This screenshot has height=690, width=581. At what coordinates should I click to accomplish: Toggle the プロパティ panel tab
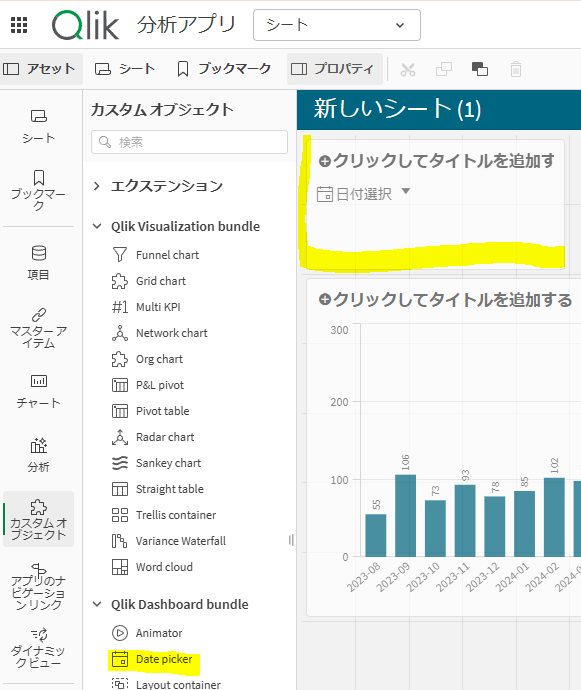(335, 69)
